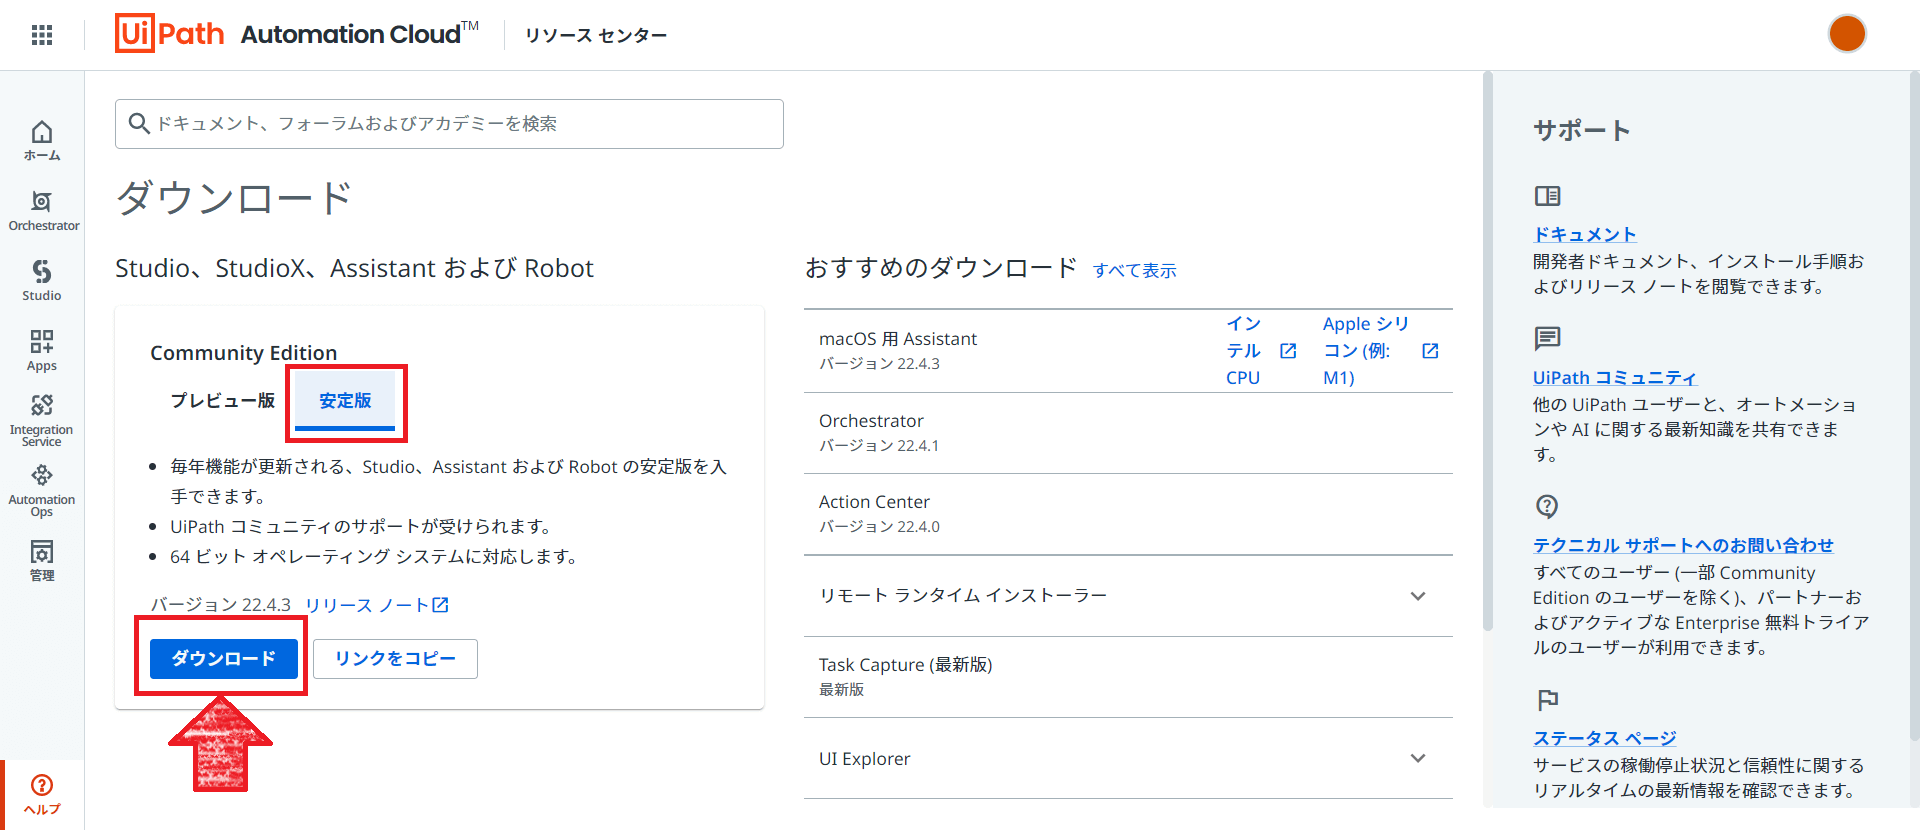Download macOS Assistant for Apple シリコン
Viewport: 1920px width, 830px height.
1366,351
